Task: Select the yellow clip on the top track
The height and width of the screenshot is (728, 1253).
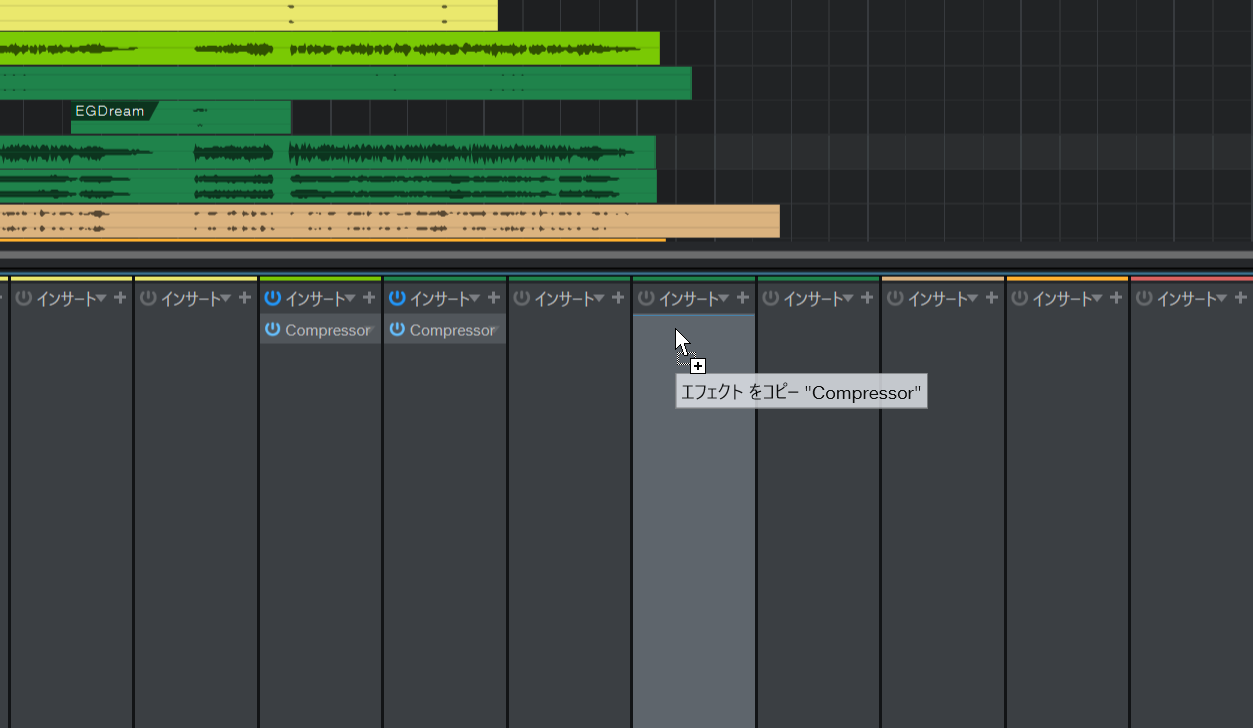Action: [x=248, y=15]
